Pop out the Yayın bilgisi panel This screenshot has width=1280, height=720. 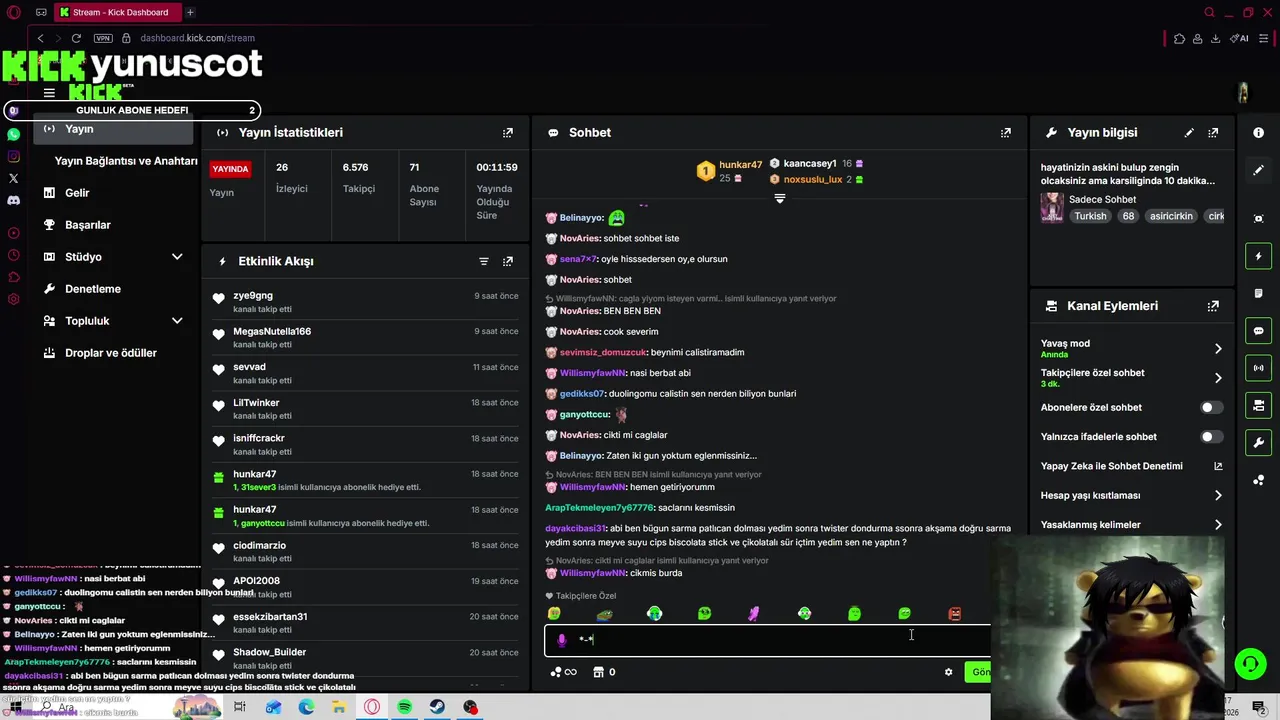[1213, 132]
